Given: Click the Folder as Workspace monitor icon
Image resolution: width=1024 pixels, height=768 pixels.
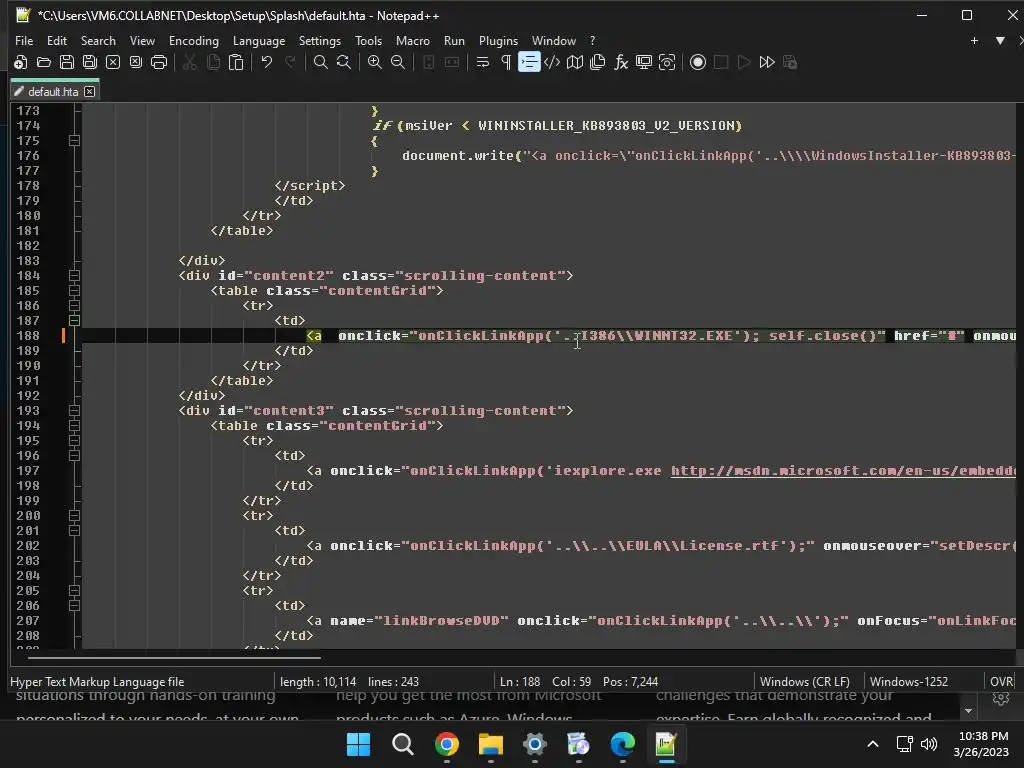Looking at the screenshot, I should (644, 62).
